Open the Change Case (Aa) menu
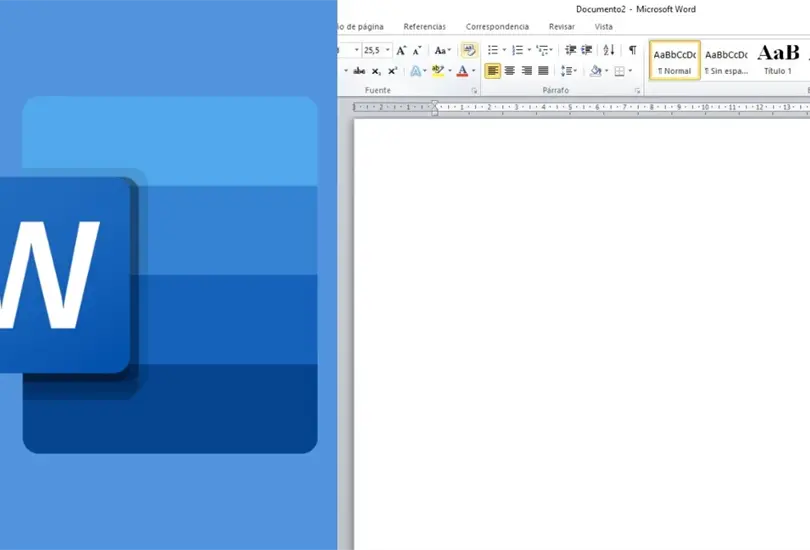Viewport: 810px width, 550px height. (x=443, y=50)
